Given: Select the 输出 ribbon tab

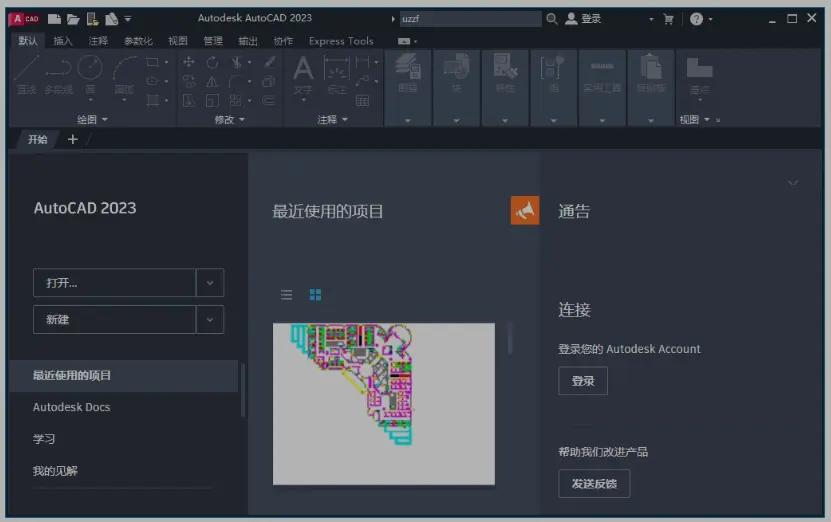Looking at the screenshot, I should point(247,41).
